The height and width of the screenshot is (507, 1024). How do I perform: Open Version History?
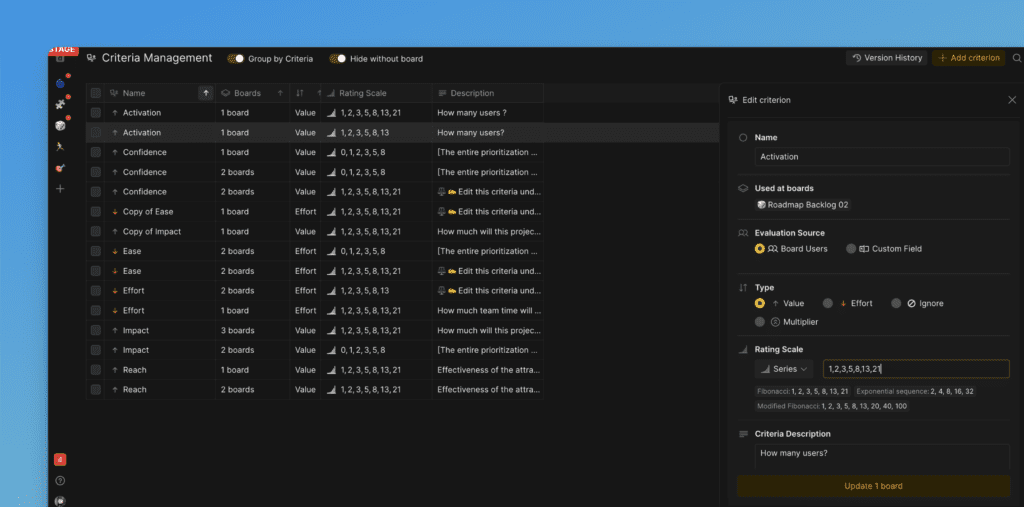pos(887,58)
